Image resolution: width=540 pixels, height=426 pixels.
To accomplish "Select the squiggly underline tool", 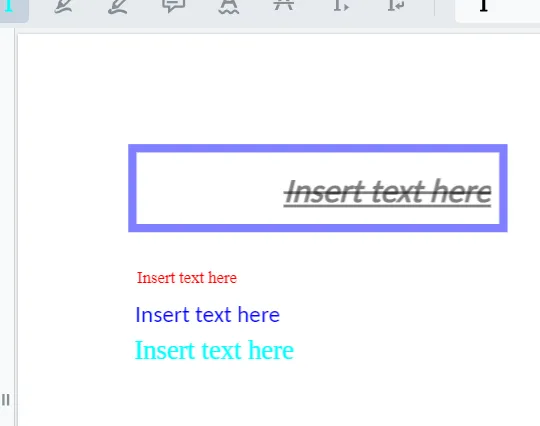I will click(x=229, y=6).
